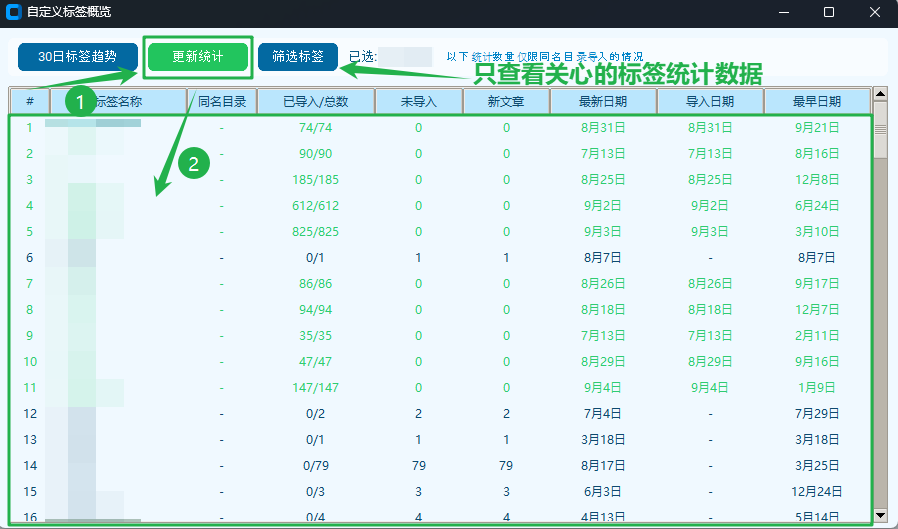Image resolution: width=898 pixels, height=529 pixels.
Task: Click the vertical scrollbar thumb
Action: pyautogui.click(x=880, y=130)
